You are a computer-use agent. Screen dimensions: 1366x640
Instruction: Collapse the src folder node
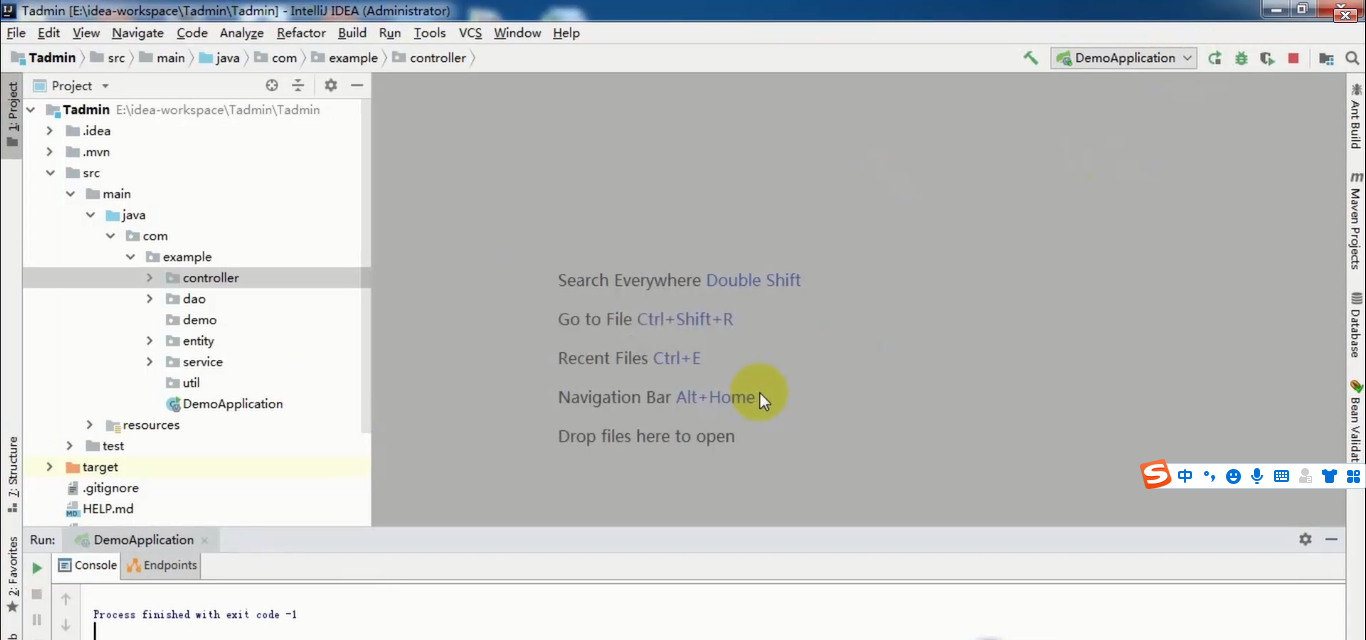tap(50, 173)
